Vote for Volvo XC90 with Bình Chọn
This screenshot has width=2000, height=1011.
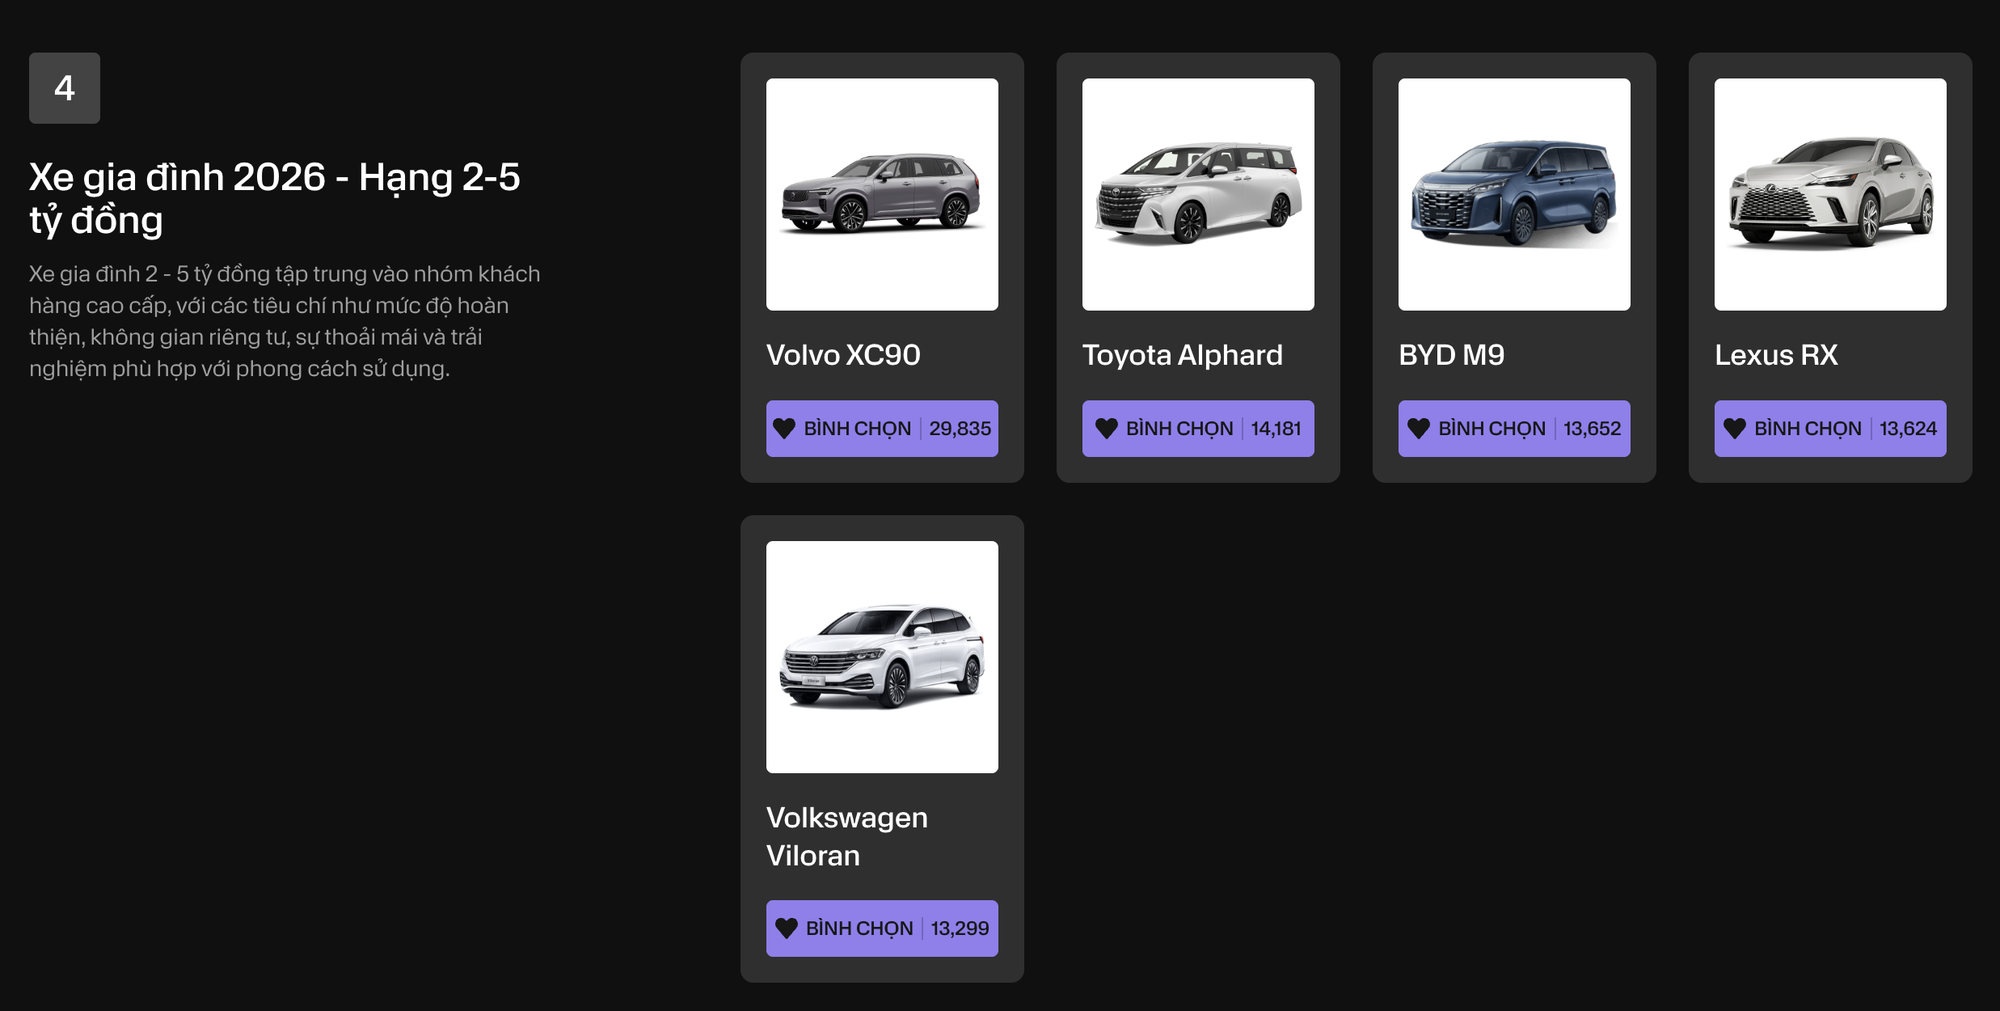882,428
